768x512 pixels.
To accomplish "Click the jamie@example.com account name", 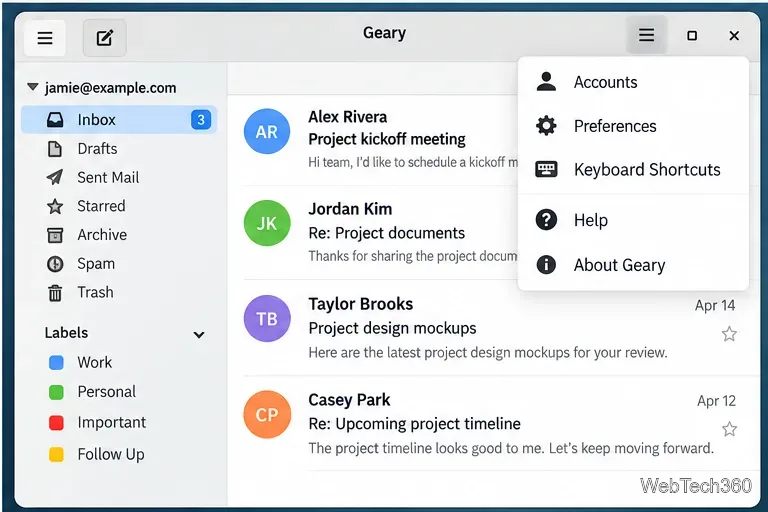I will pyautogui.click(x=110, y=88).
